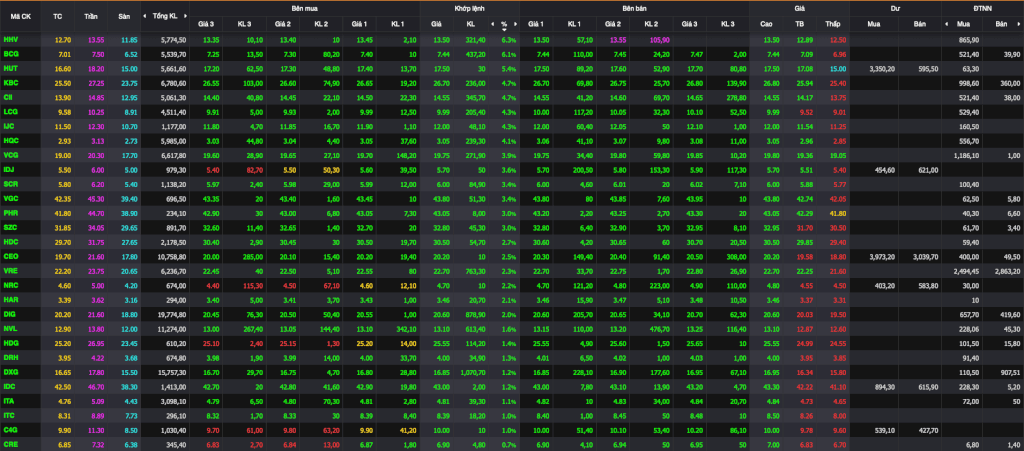Open stock symbol HUT
The width and height of the screenshot is (1024, 451).
coord(10,69)
